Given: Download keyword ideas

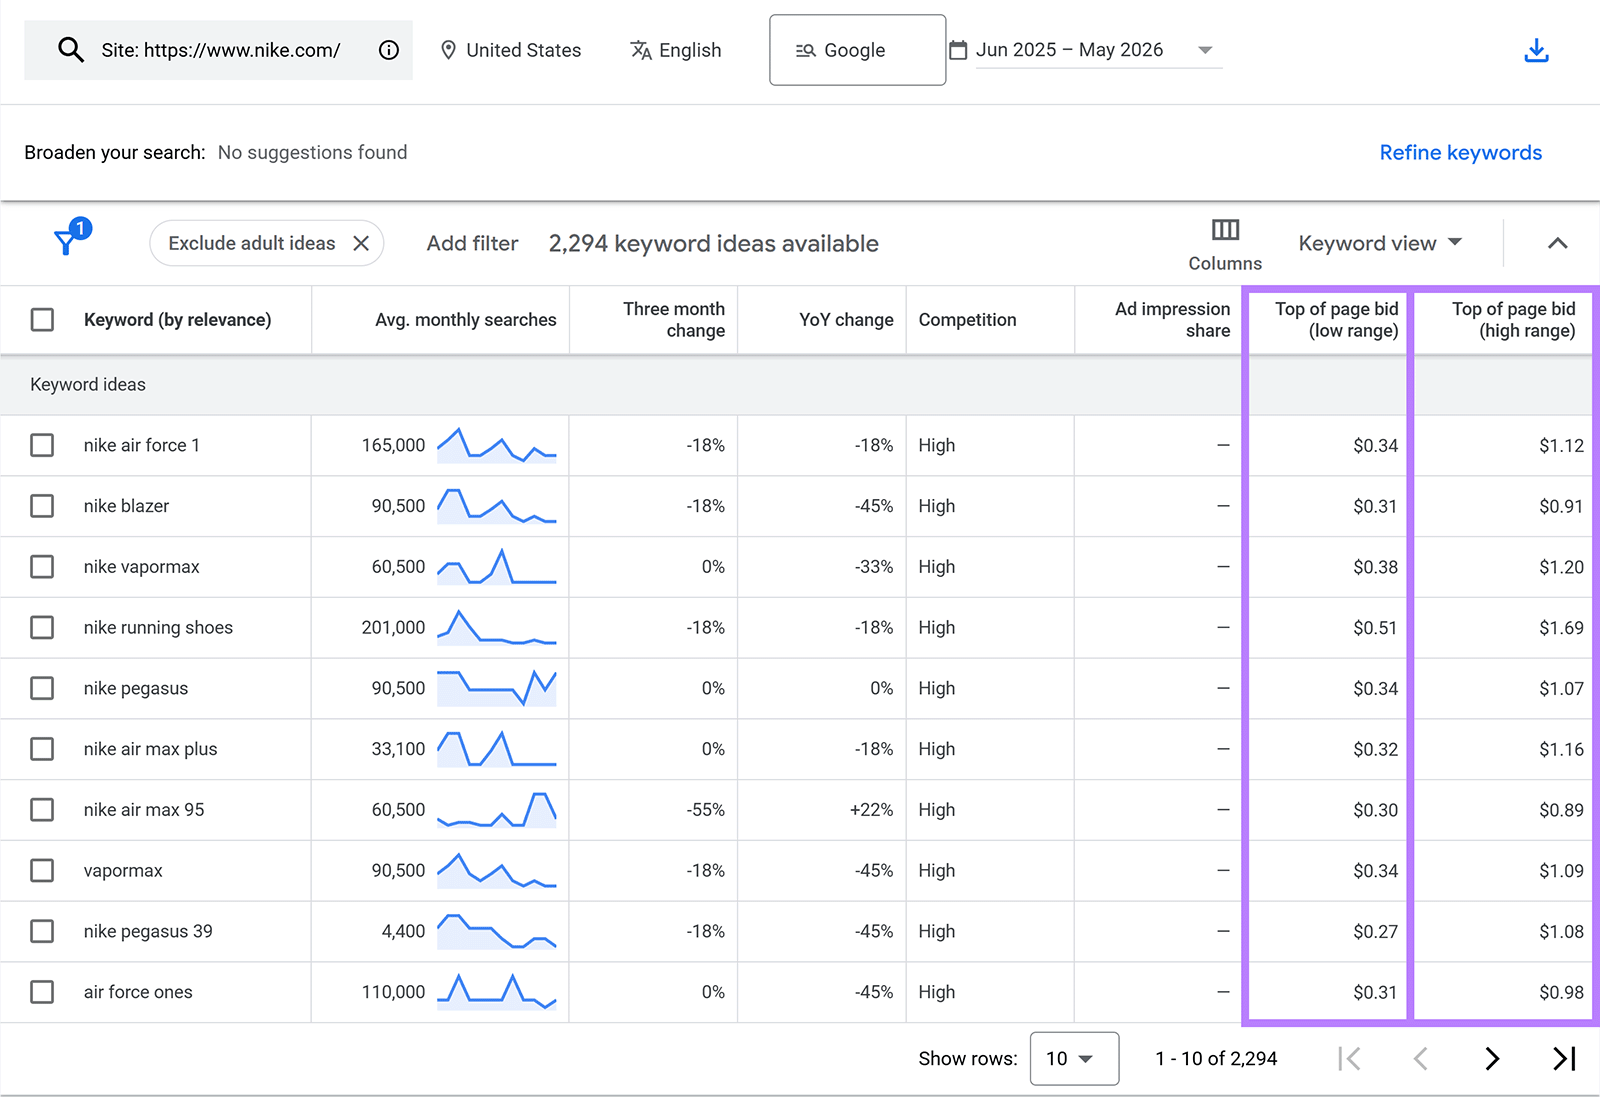Looking at the screenshot, I should (1536, 50).
